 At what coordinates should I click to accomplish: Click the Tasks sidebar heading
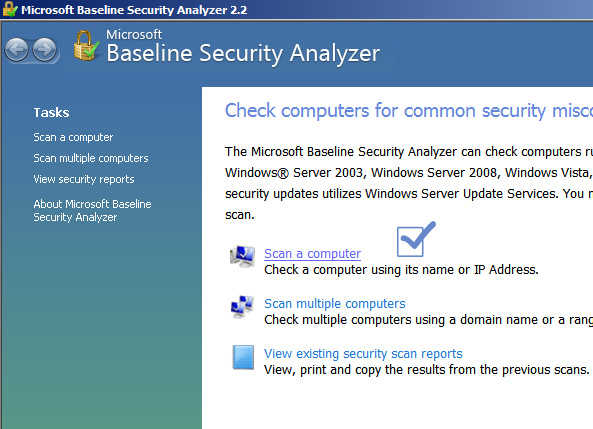point(51,112)
